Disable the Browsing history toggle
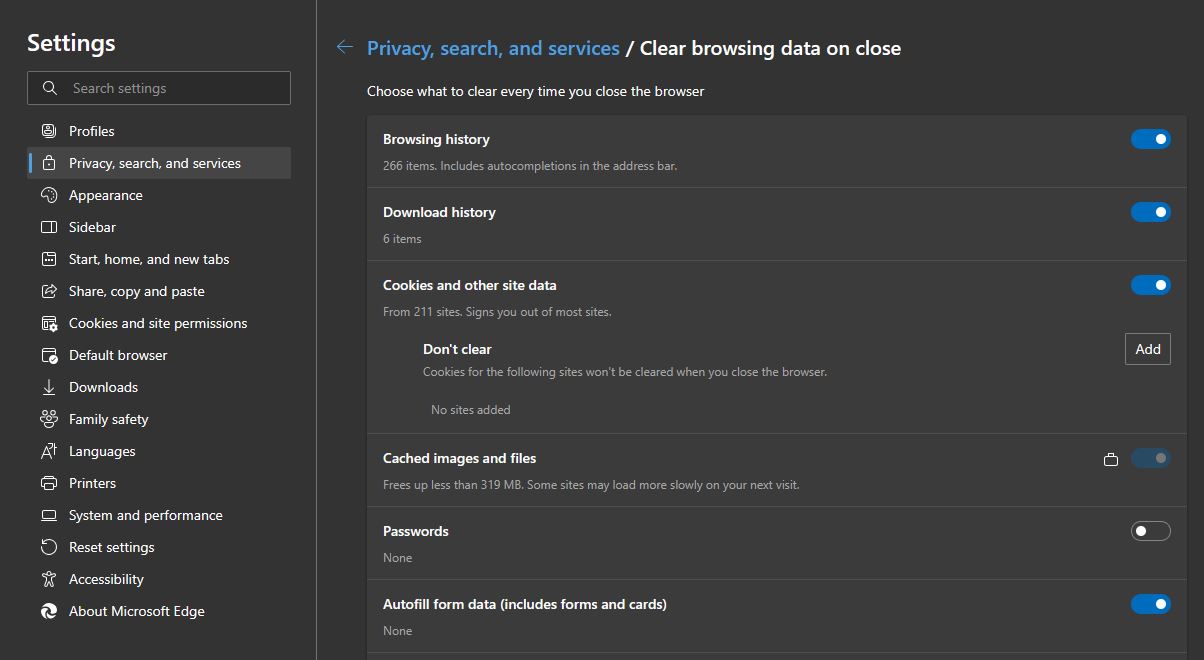The width and height of the screenshot is (1204, 660). point(1150,139)
